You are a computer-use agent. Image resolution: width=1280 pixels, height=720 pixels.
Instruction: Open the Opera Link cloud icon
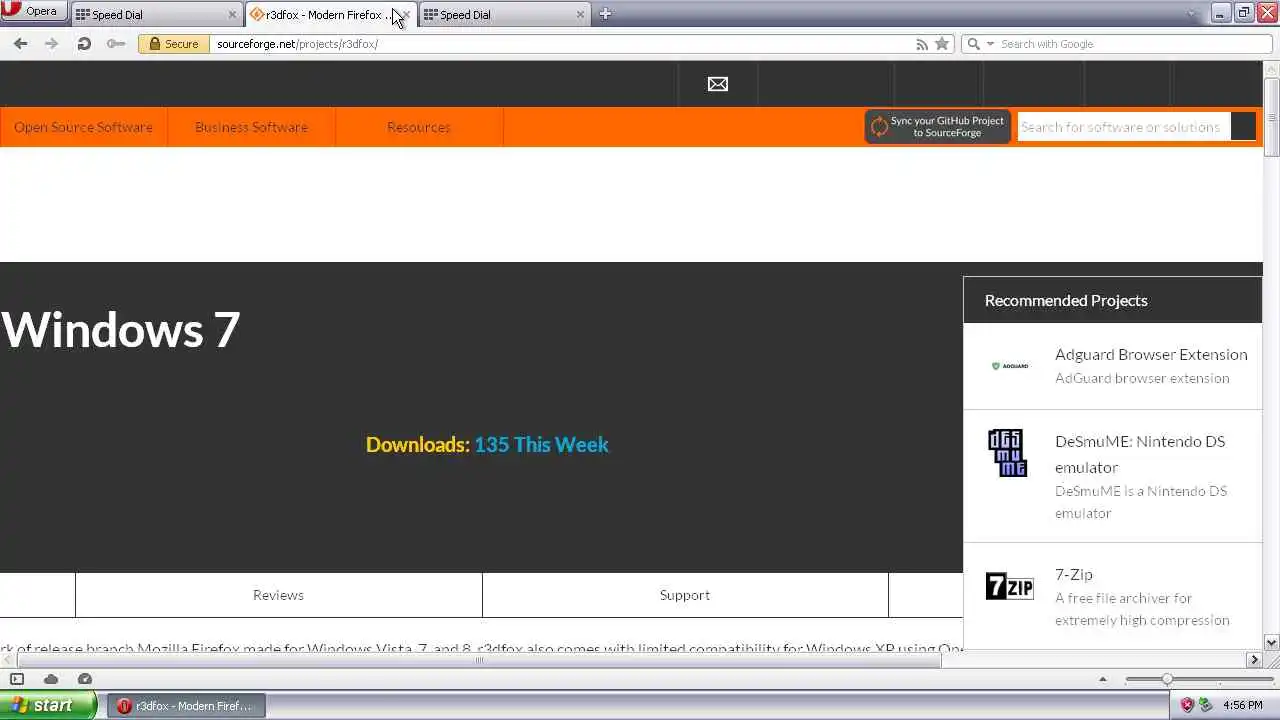pos(51,679)
